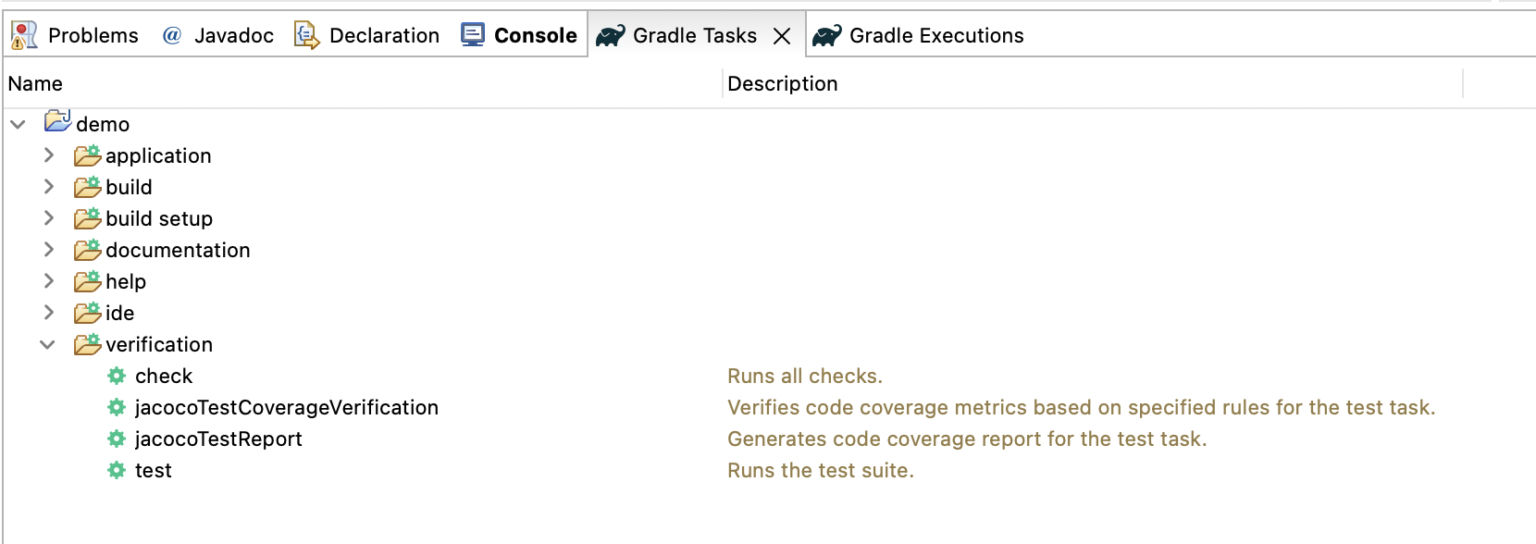
Task: Click the documentation group folder icon
Action: pos(87,250)
